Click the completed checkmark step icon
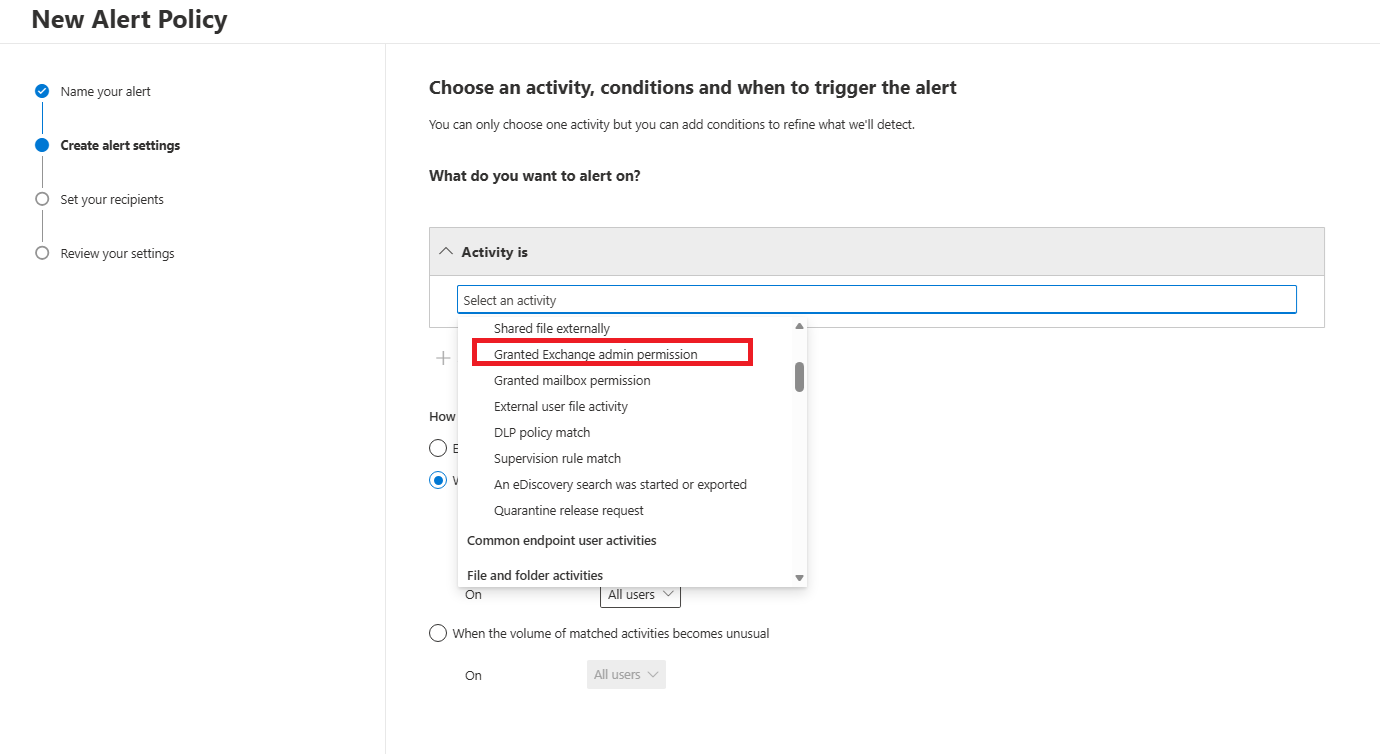Viewport: 1380px width, 754px height. 42,91
